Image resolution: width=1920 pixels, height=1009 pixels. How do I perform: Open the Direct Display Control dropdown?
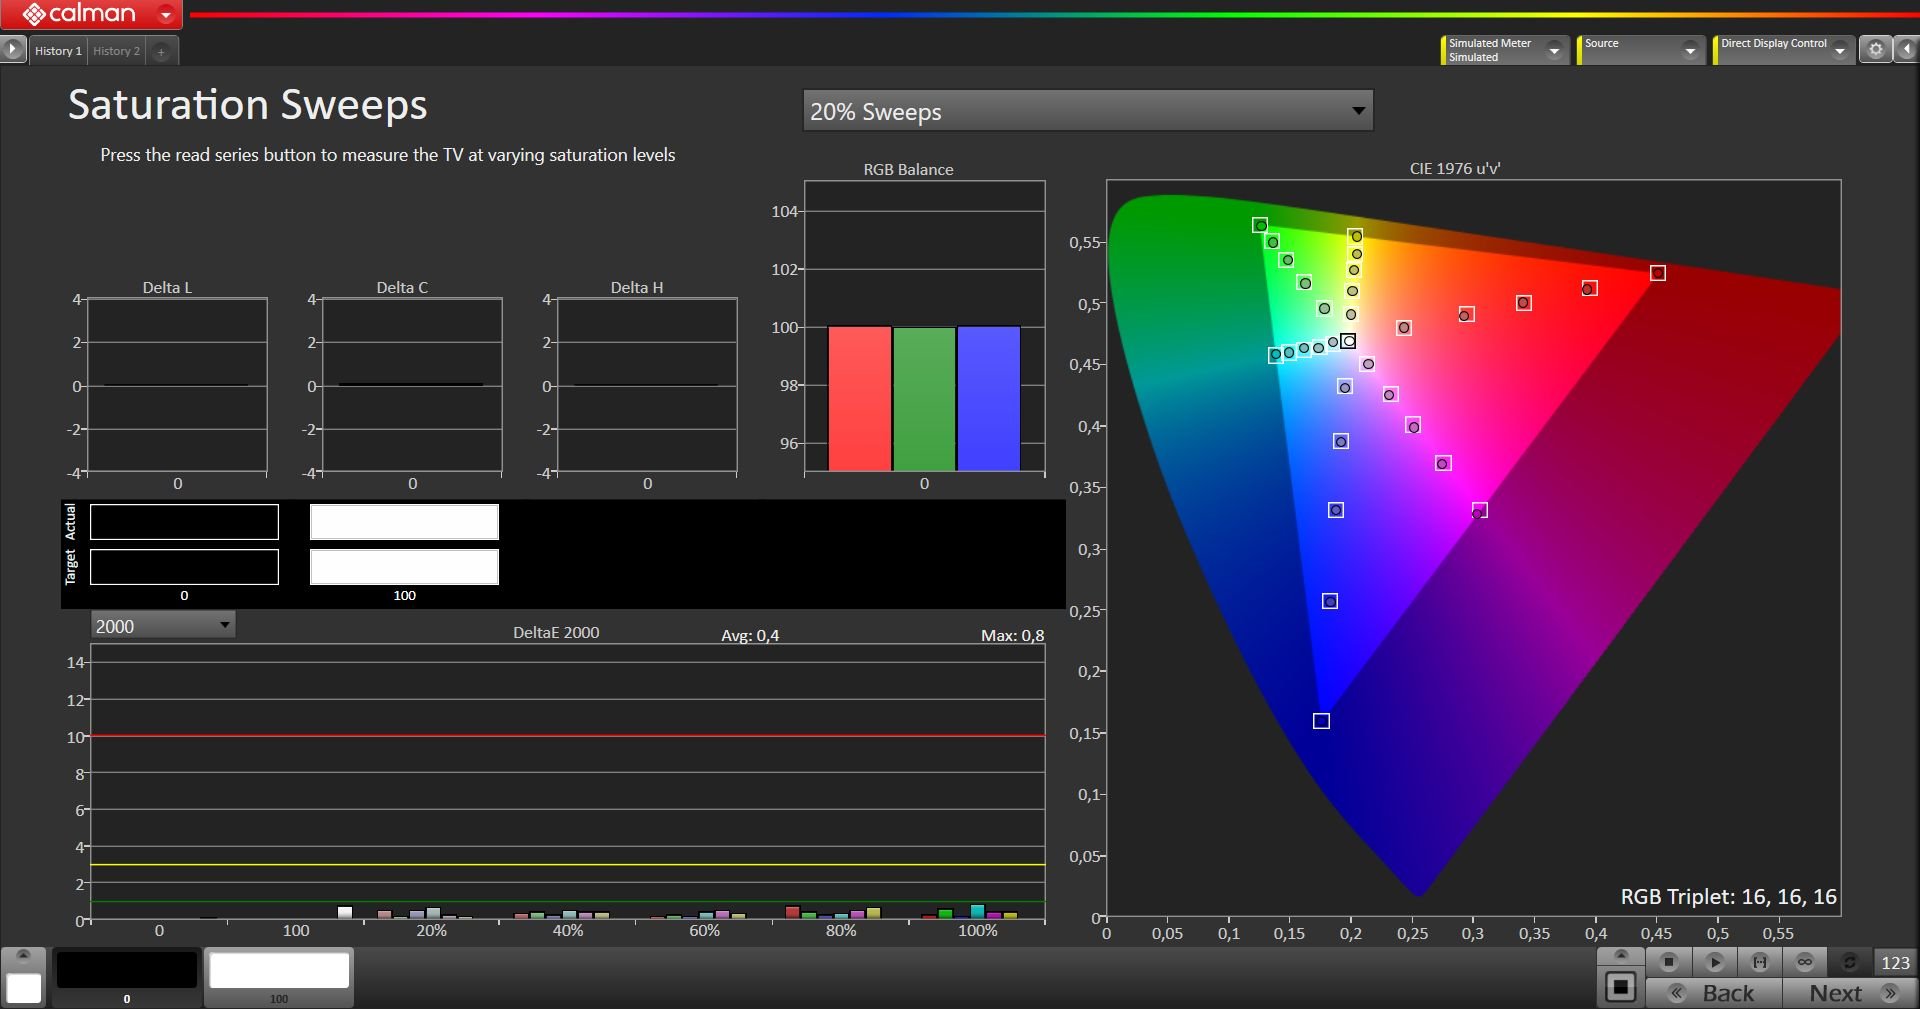coord(1839,50)
